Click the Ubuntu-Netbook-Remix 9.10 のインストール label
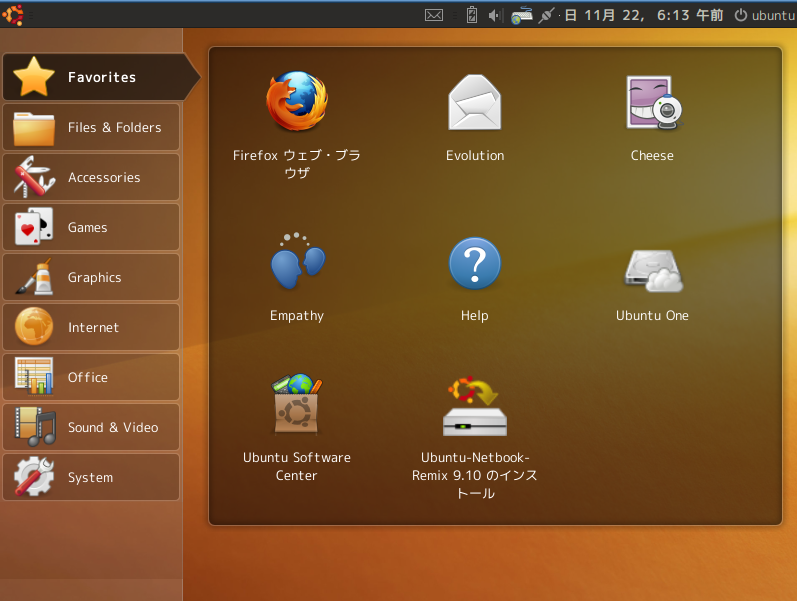This screenshot has height=601, width=797. 475,475
